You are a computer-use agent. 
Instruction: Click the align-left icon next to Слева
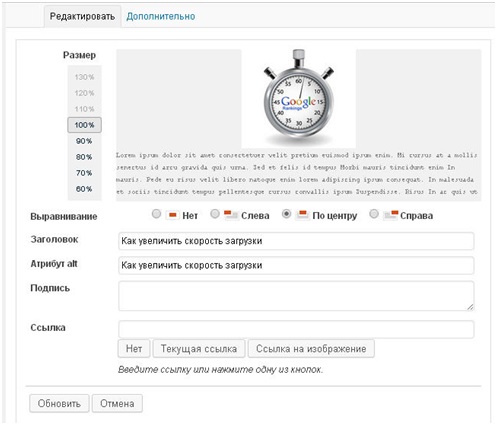click(231, 215)
